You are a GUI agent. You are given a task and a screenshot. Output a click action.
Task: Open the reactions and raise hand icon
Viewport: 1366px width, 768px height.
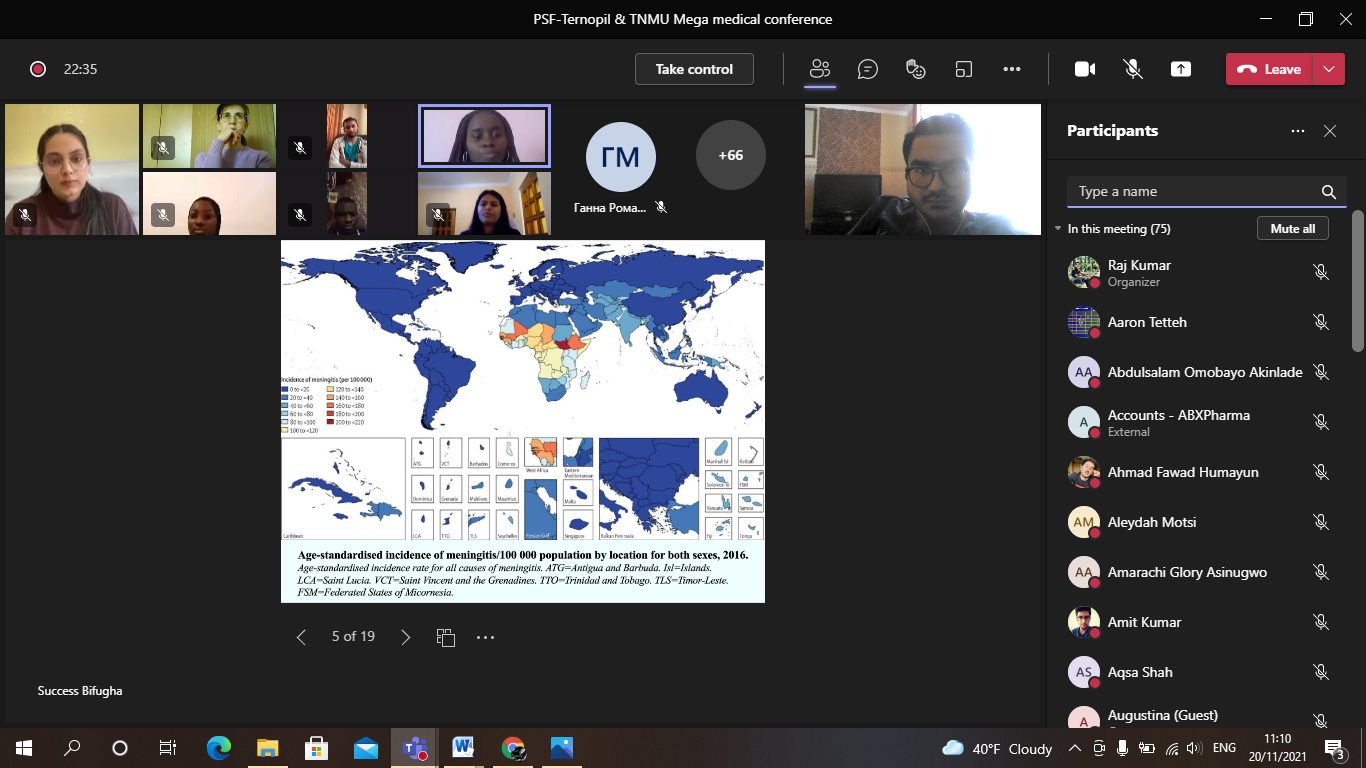(x=915, y=69)
